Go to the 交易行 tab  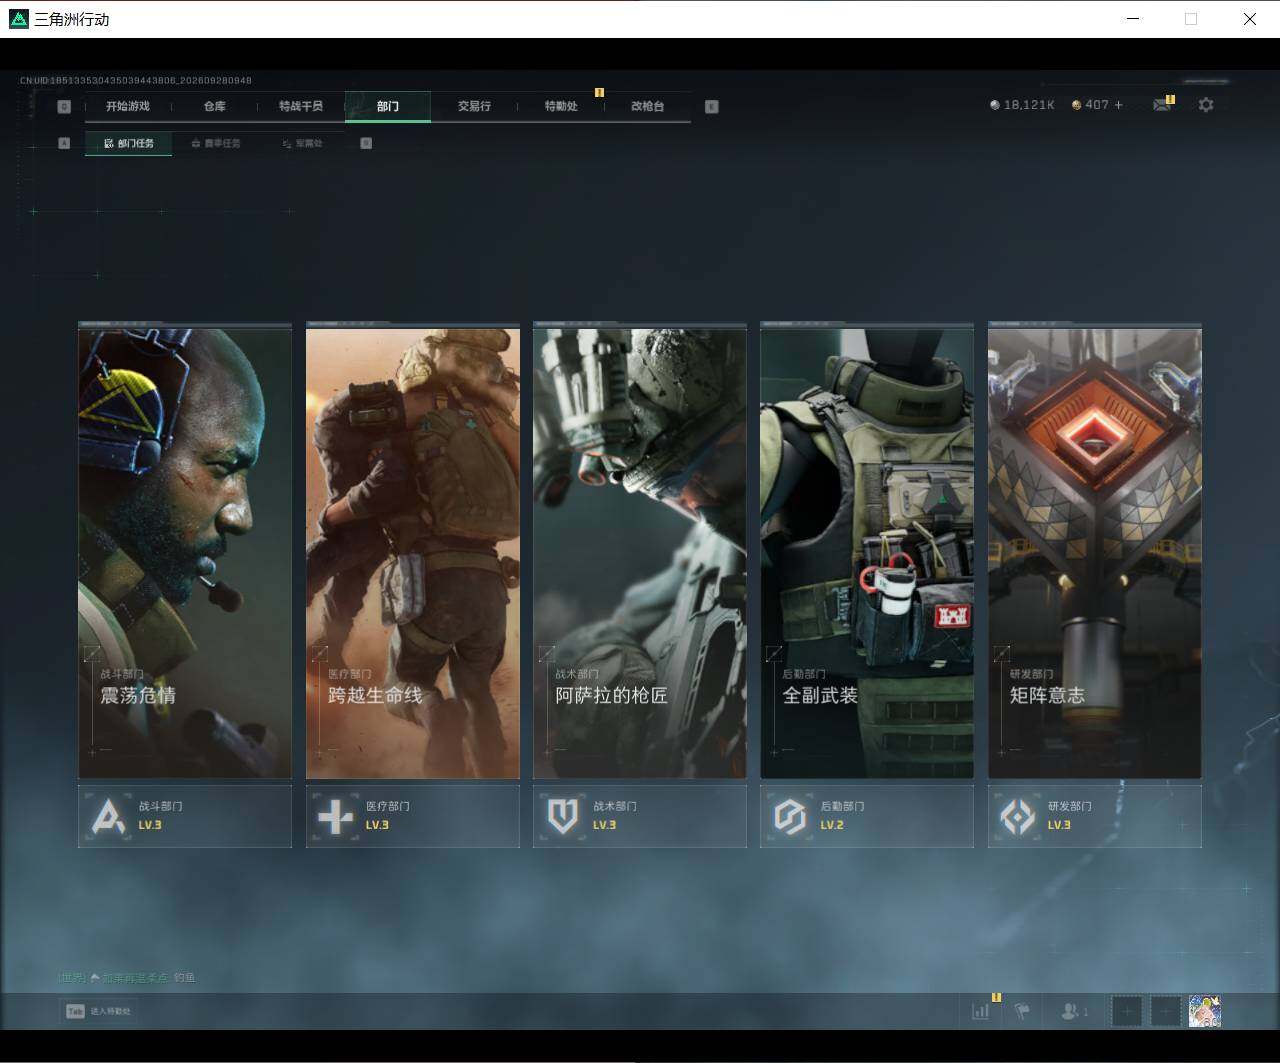point(474,106)
